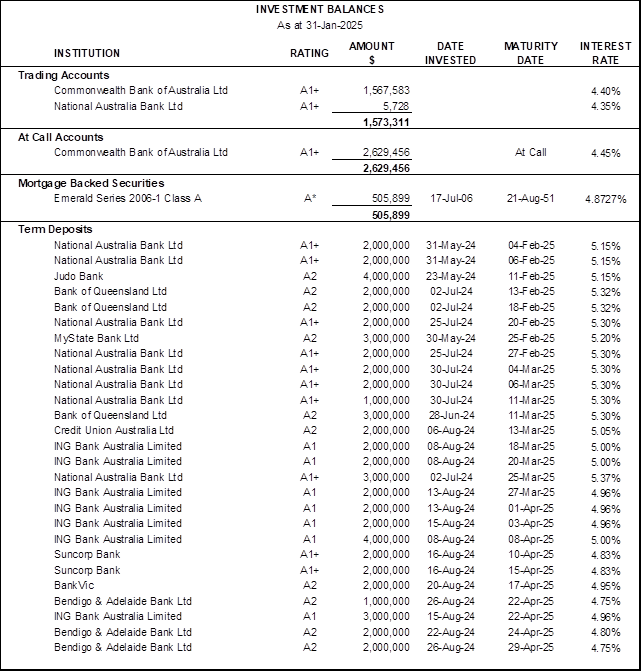Click the "Trading Accounts" section heading

click(x=63, y=75)
